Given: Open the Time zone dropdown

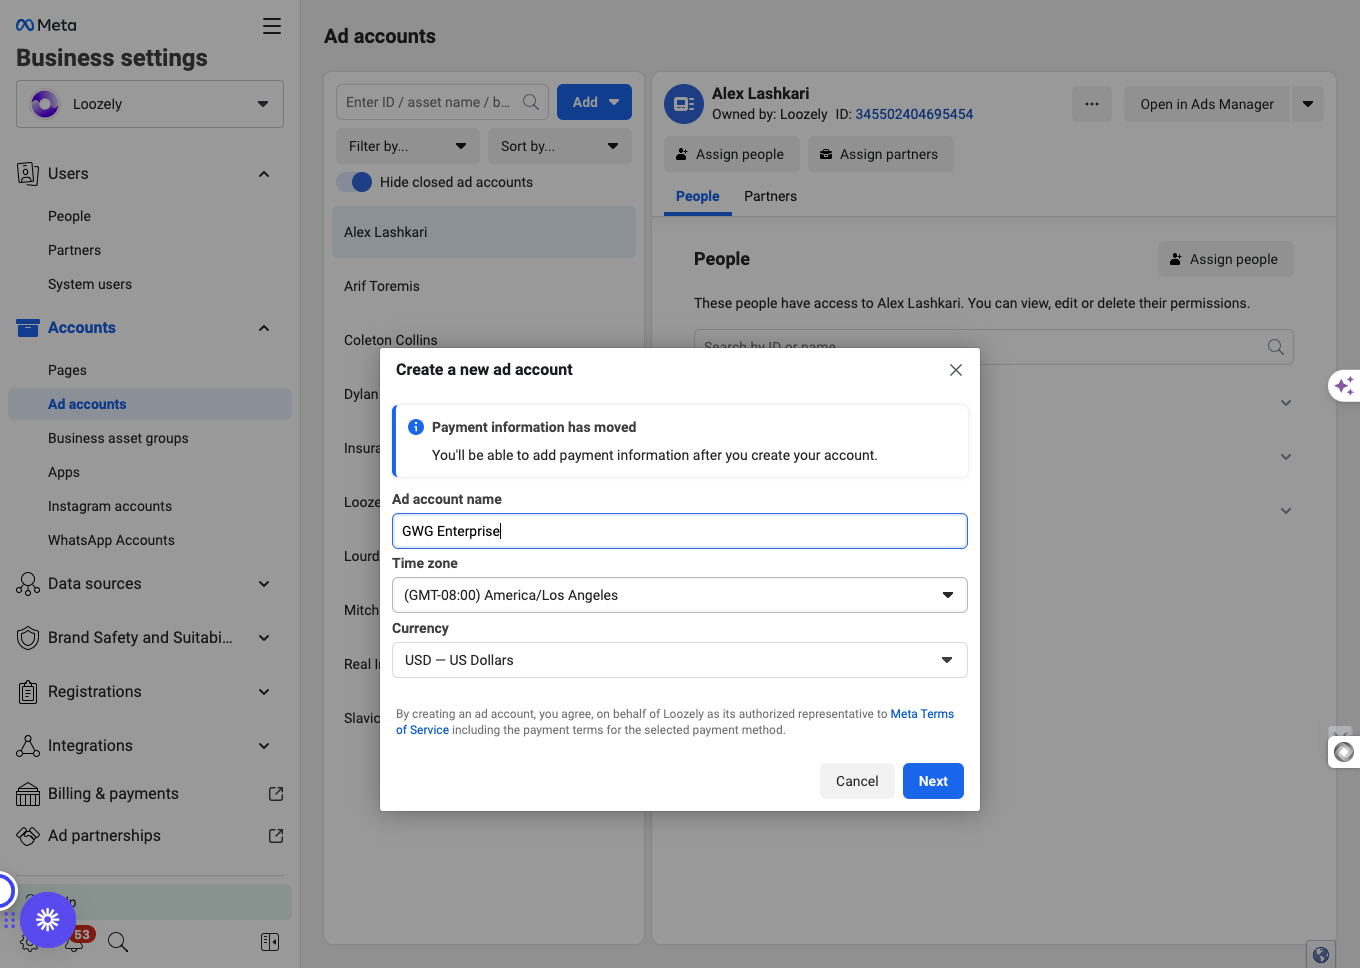Looking at the screenshot, I should point(680,595).
